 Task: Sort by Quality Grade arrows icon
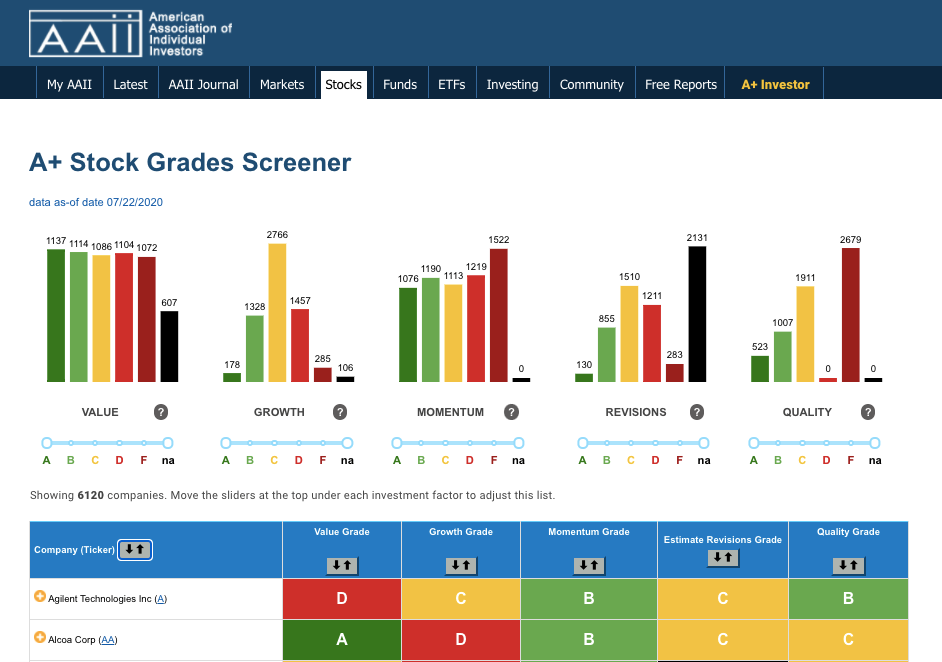pos(848,565)
